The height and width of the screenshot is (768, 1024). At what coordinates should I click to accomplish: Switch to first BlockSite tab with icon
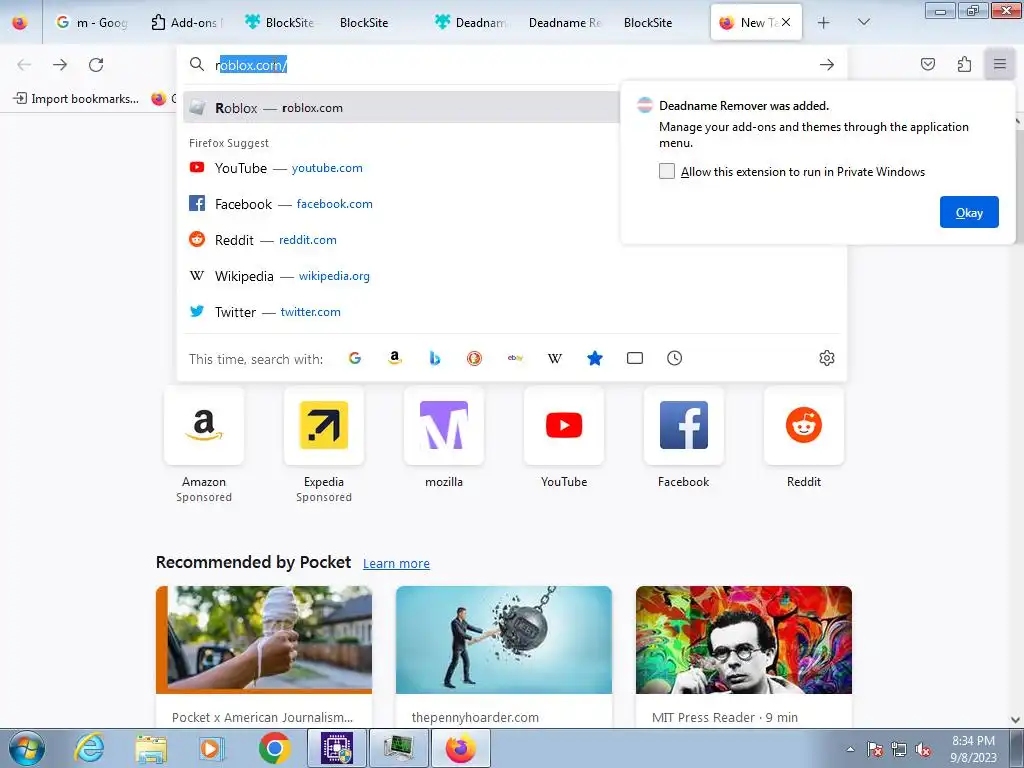280,22
